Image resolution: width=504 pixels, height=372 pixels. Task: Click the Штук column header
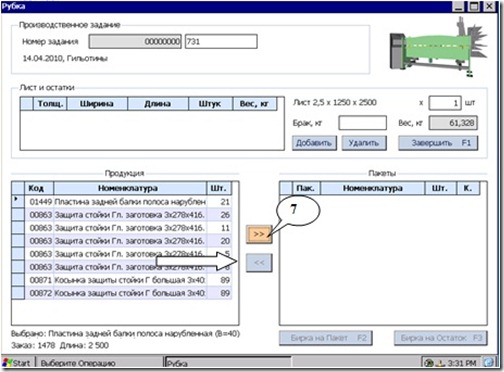pyautogui.click(x=210, y=104)
